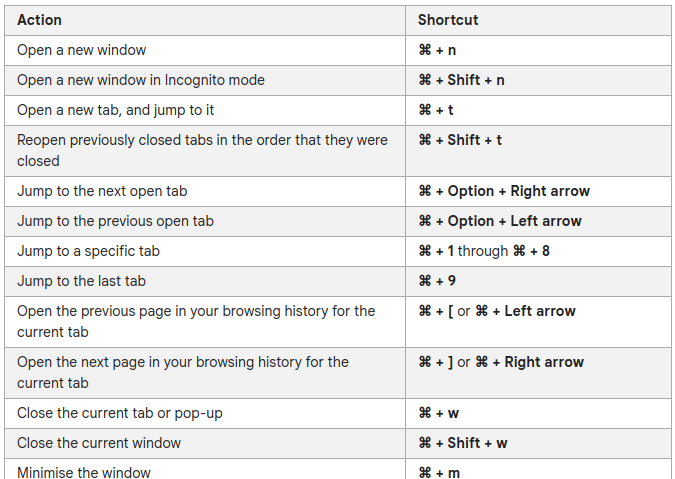Click '⌘ + [ or ⌘ + Left arrow' shortcut
675x479 pixels.
tap(497, 311)
